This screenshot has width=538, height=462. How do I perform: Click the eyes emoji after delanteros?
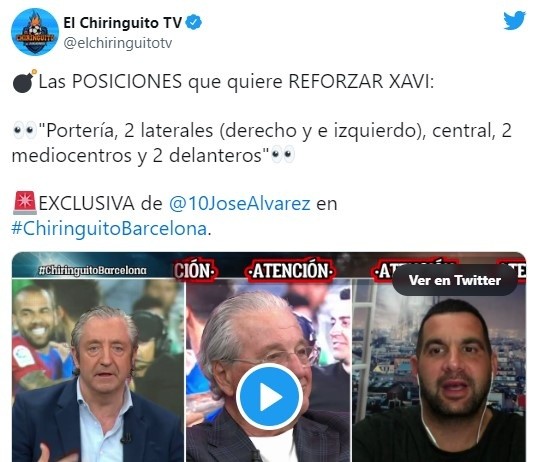(283, 155)
